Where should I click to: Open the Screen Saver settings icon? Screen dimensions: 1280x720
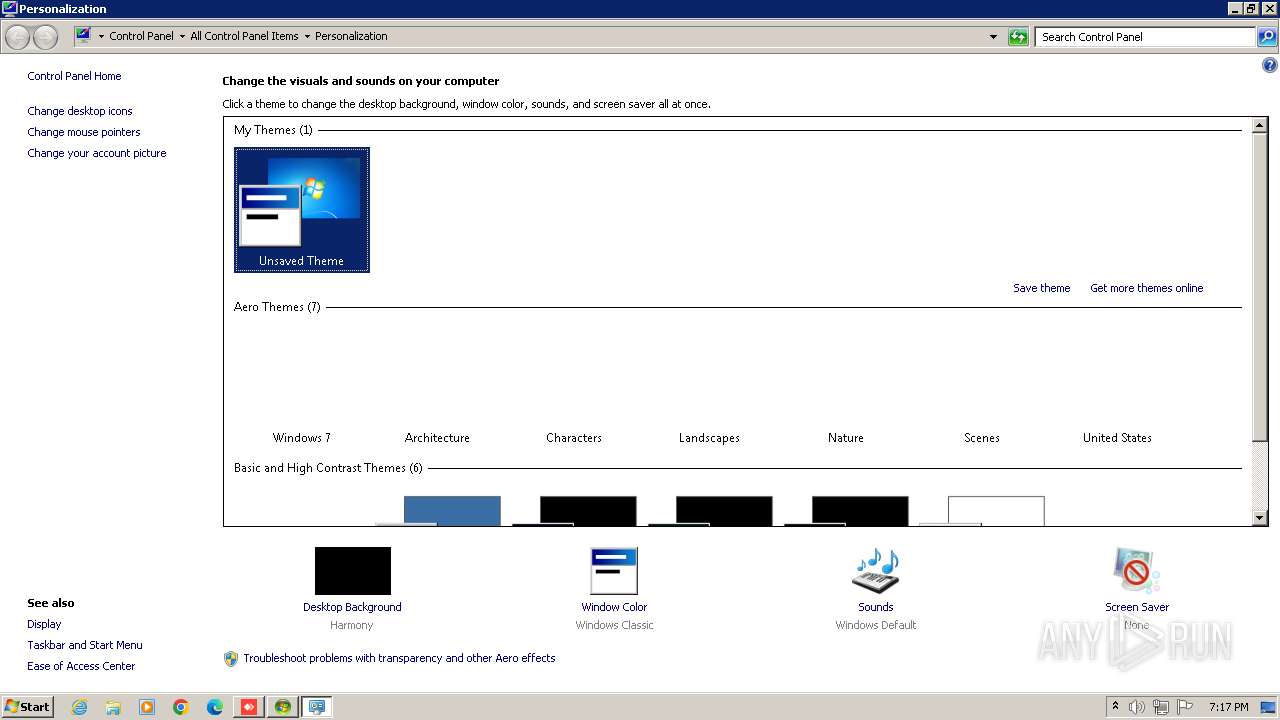[x=1137, y=571]
